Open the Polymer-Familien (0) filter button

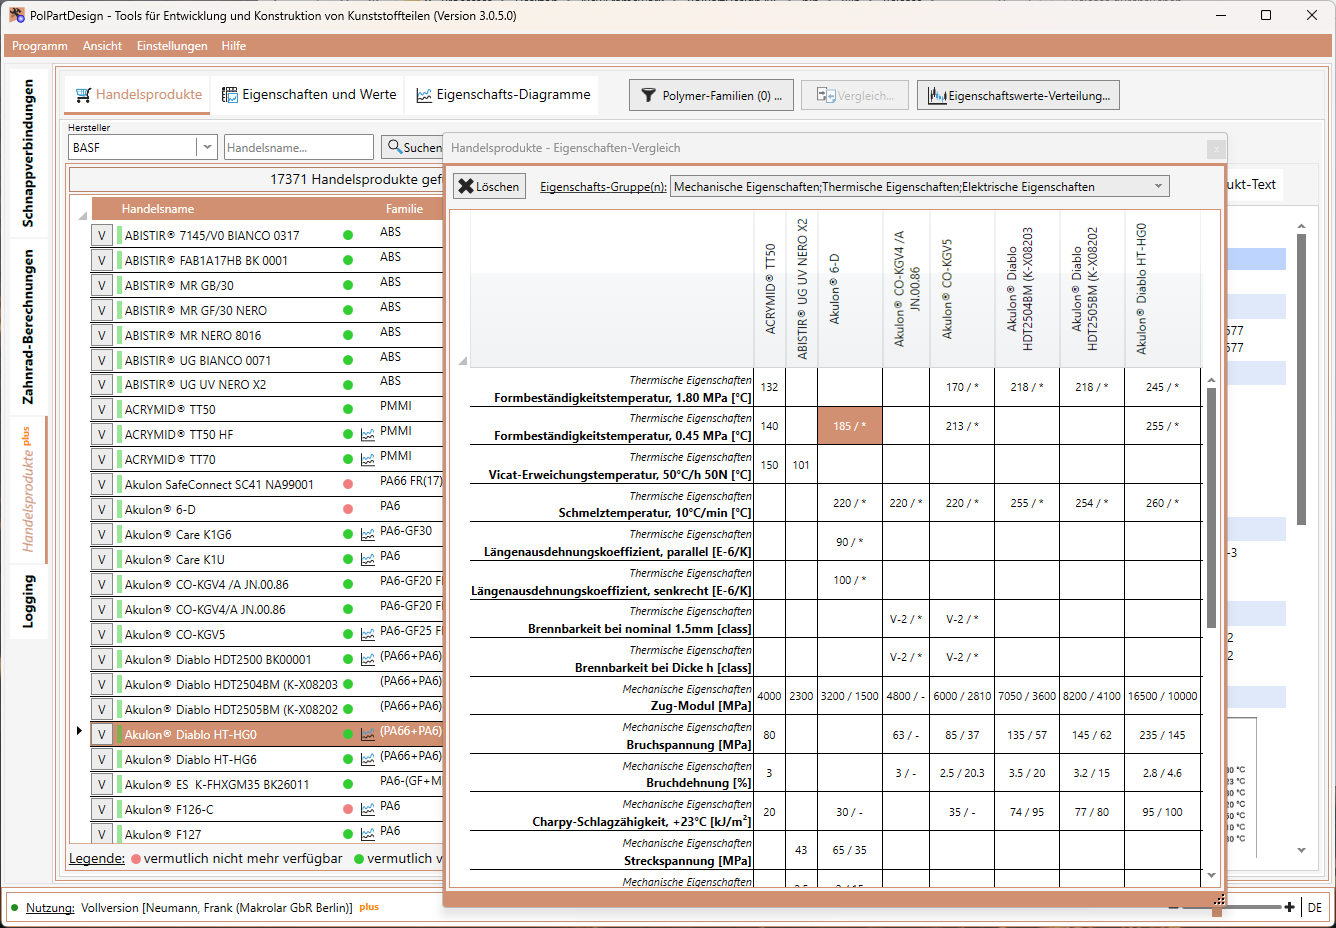click(x=711, y=96)
